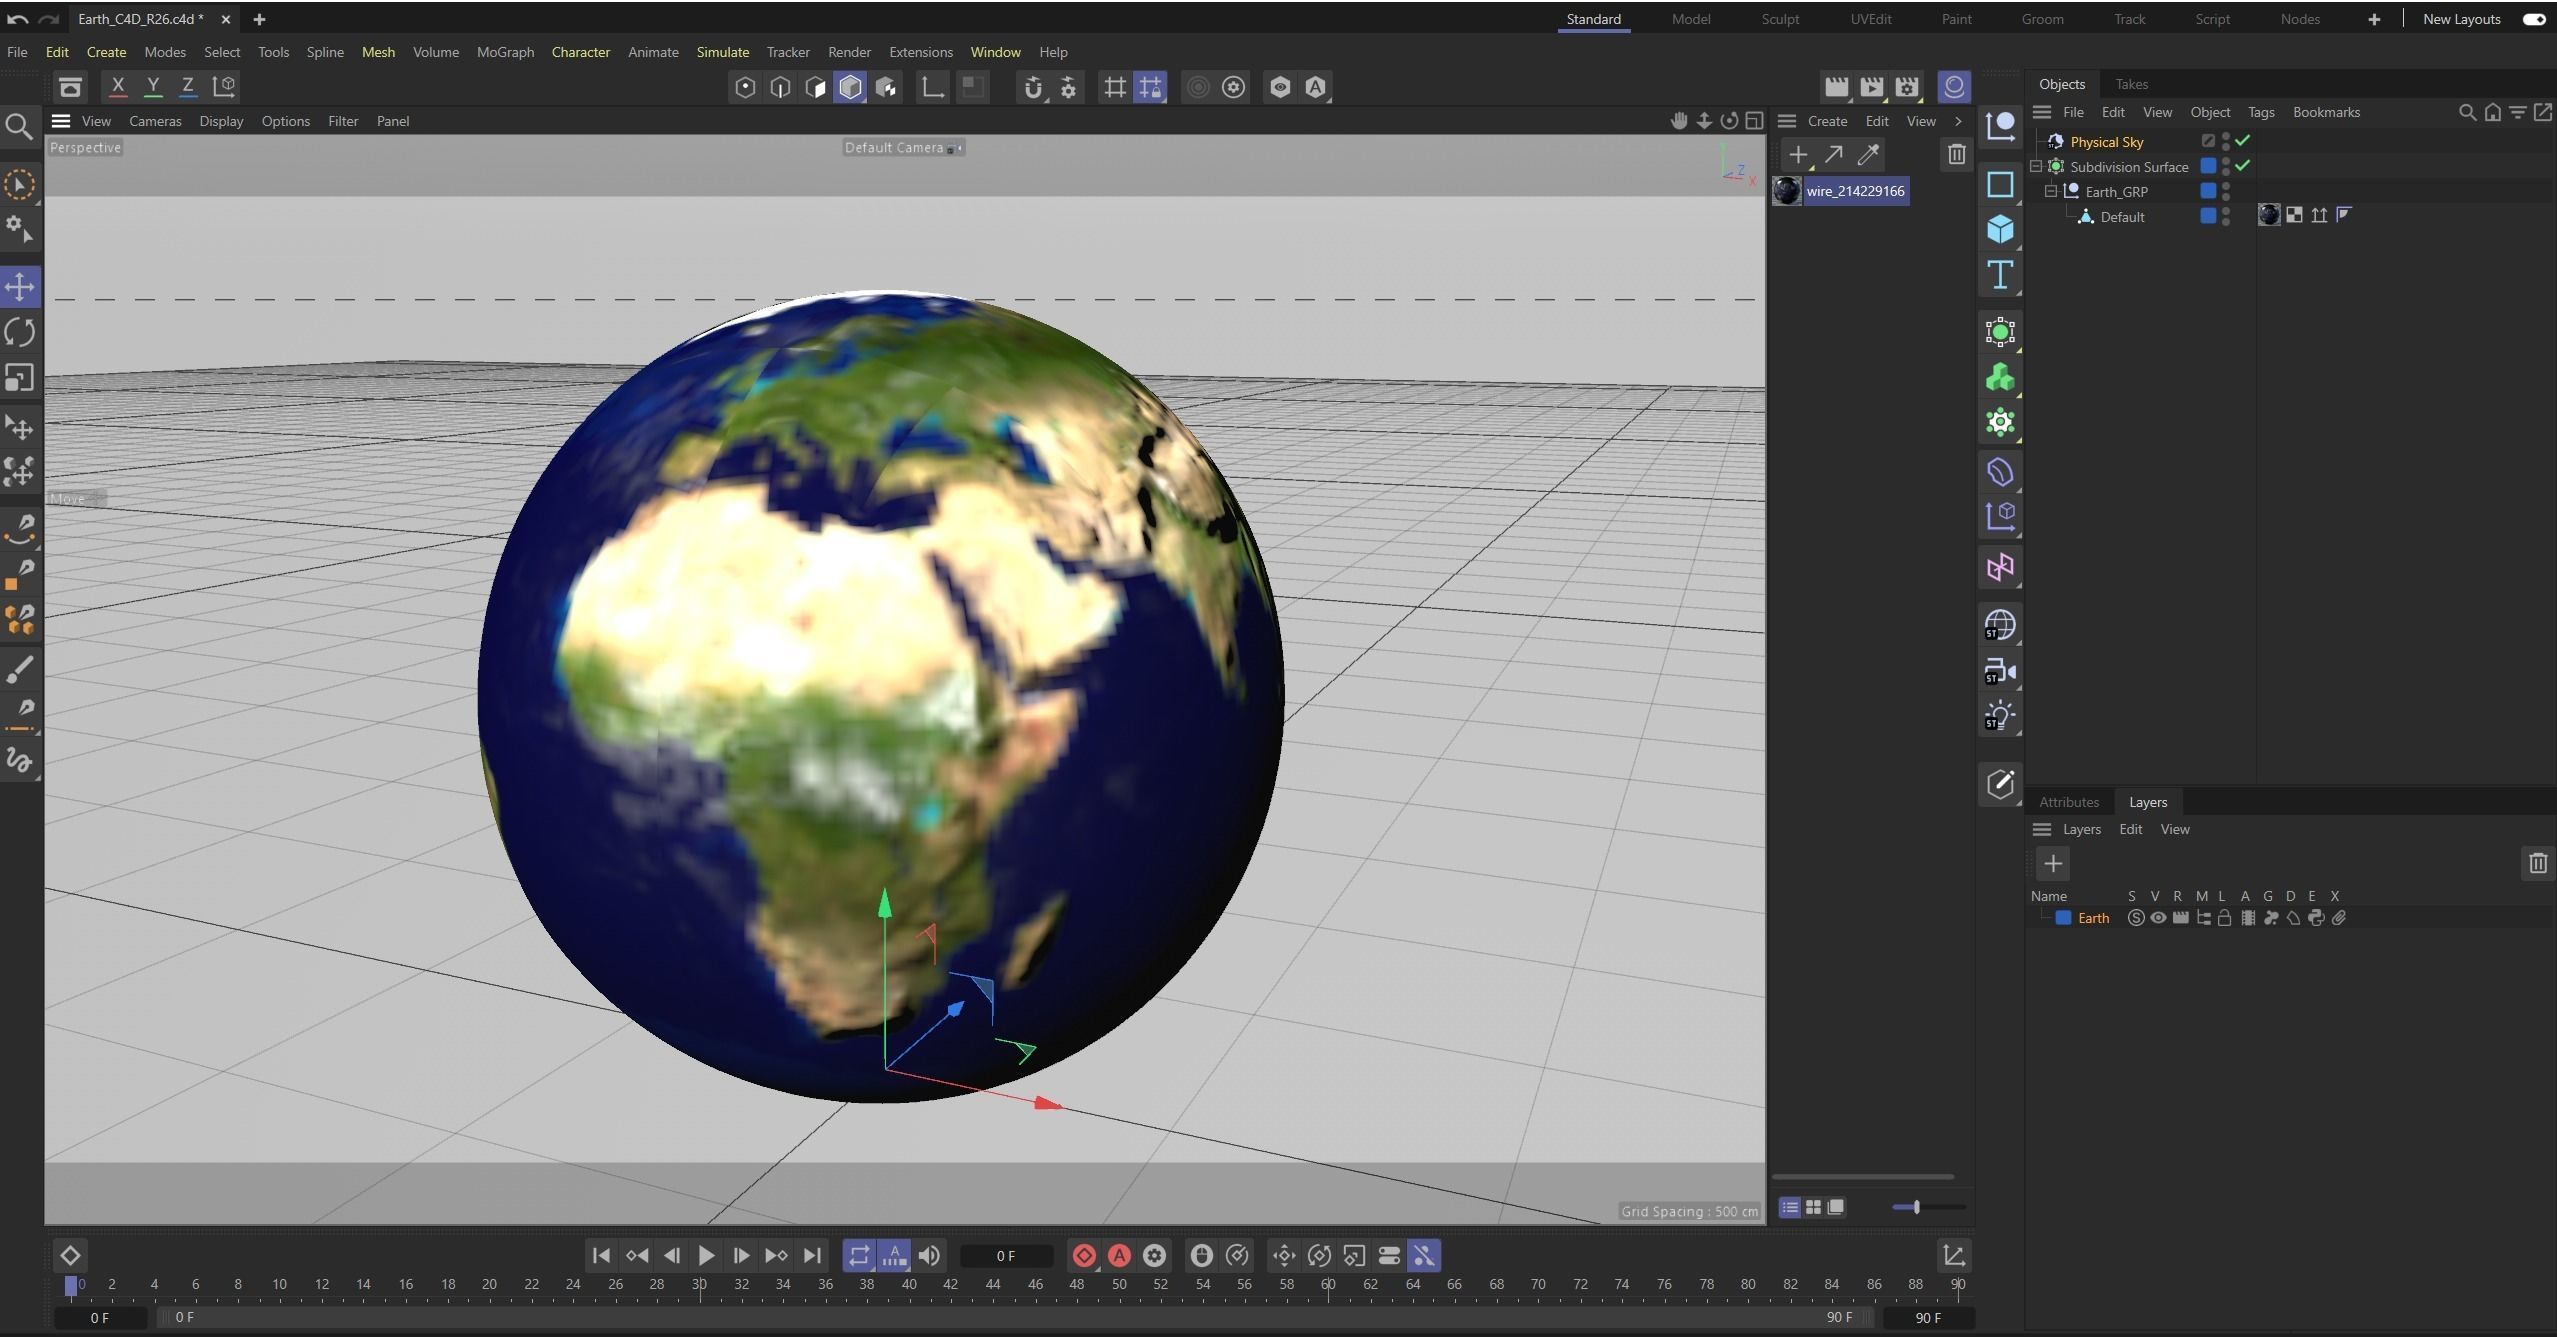Collapse the Earth_GRP tree node
2557x1337 pixels.
(x=2051, y=191)
